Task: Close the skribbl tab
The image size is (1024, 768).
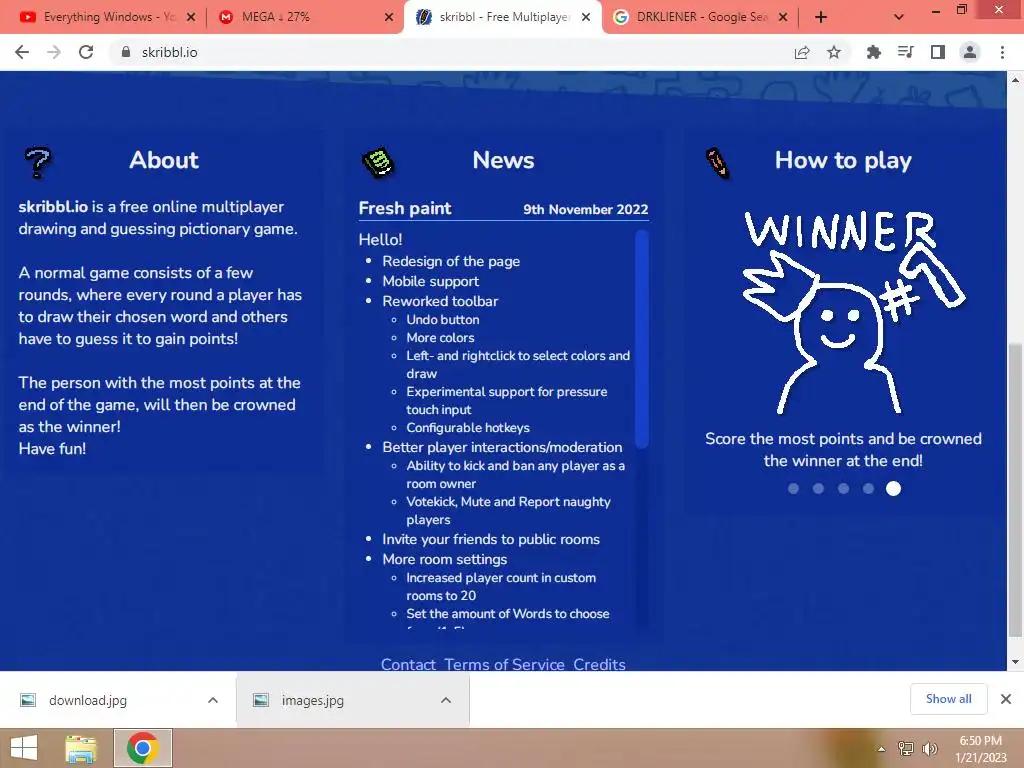Action: point(586,17)
